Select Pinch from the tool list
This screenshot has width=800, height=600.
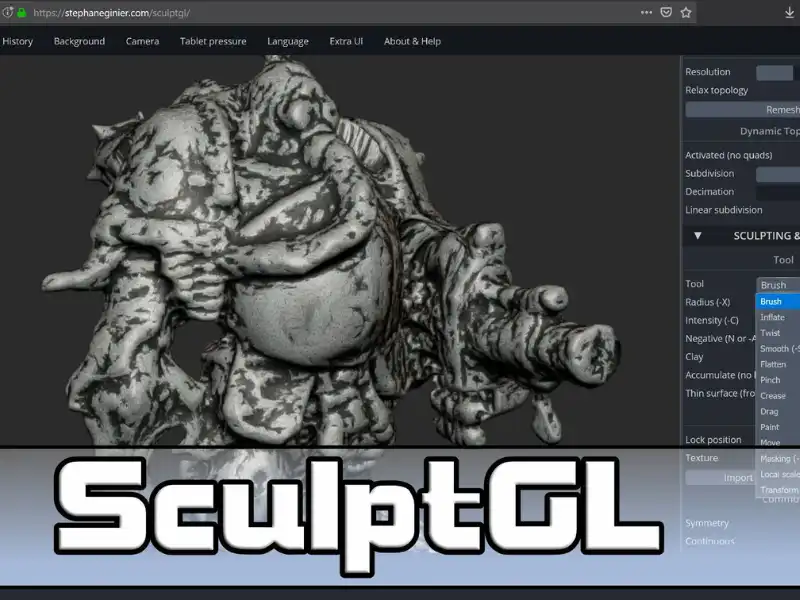click(770, 381)
